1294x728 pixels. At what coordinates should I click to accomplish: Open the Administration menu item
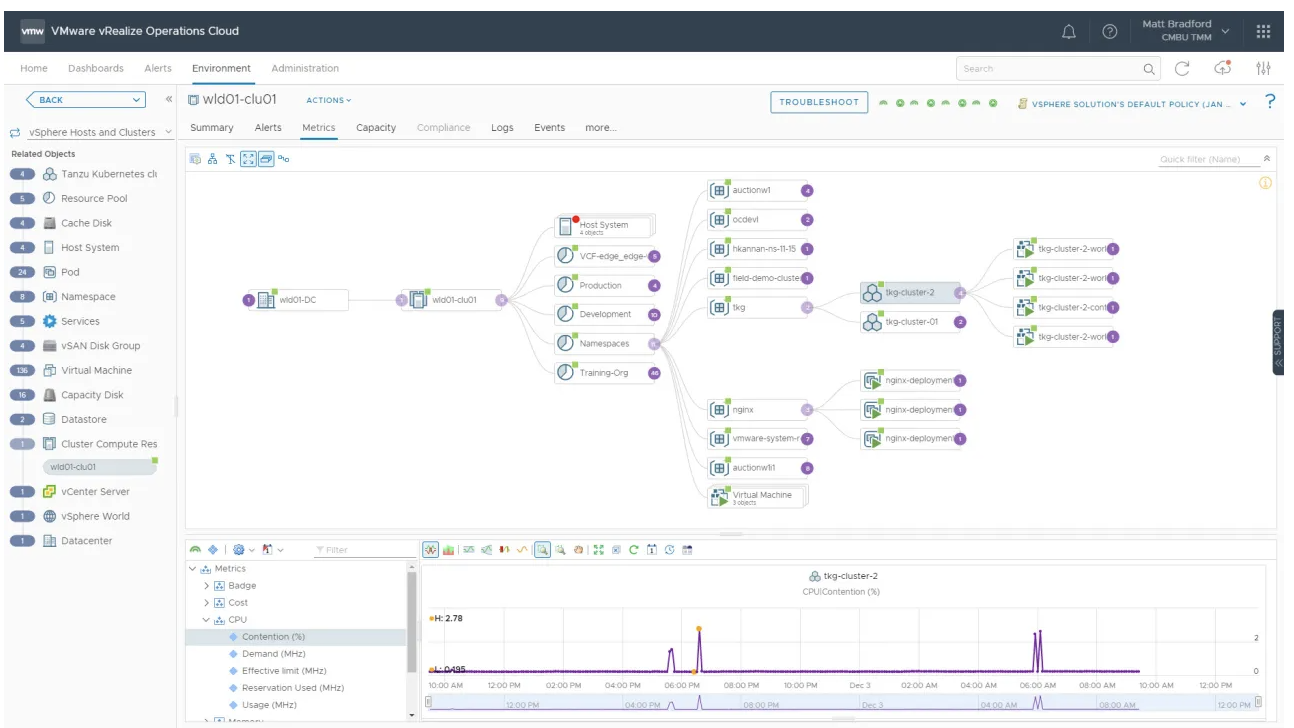coord(305,68)
